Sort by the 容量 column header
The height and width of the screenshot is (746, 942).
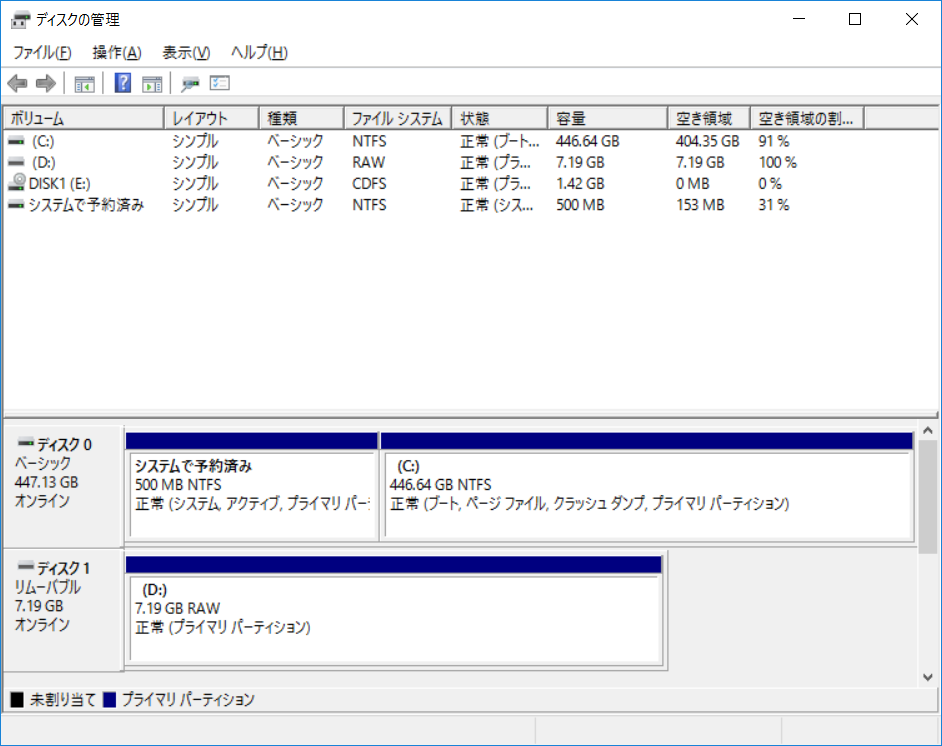coord(608,118)
